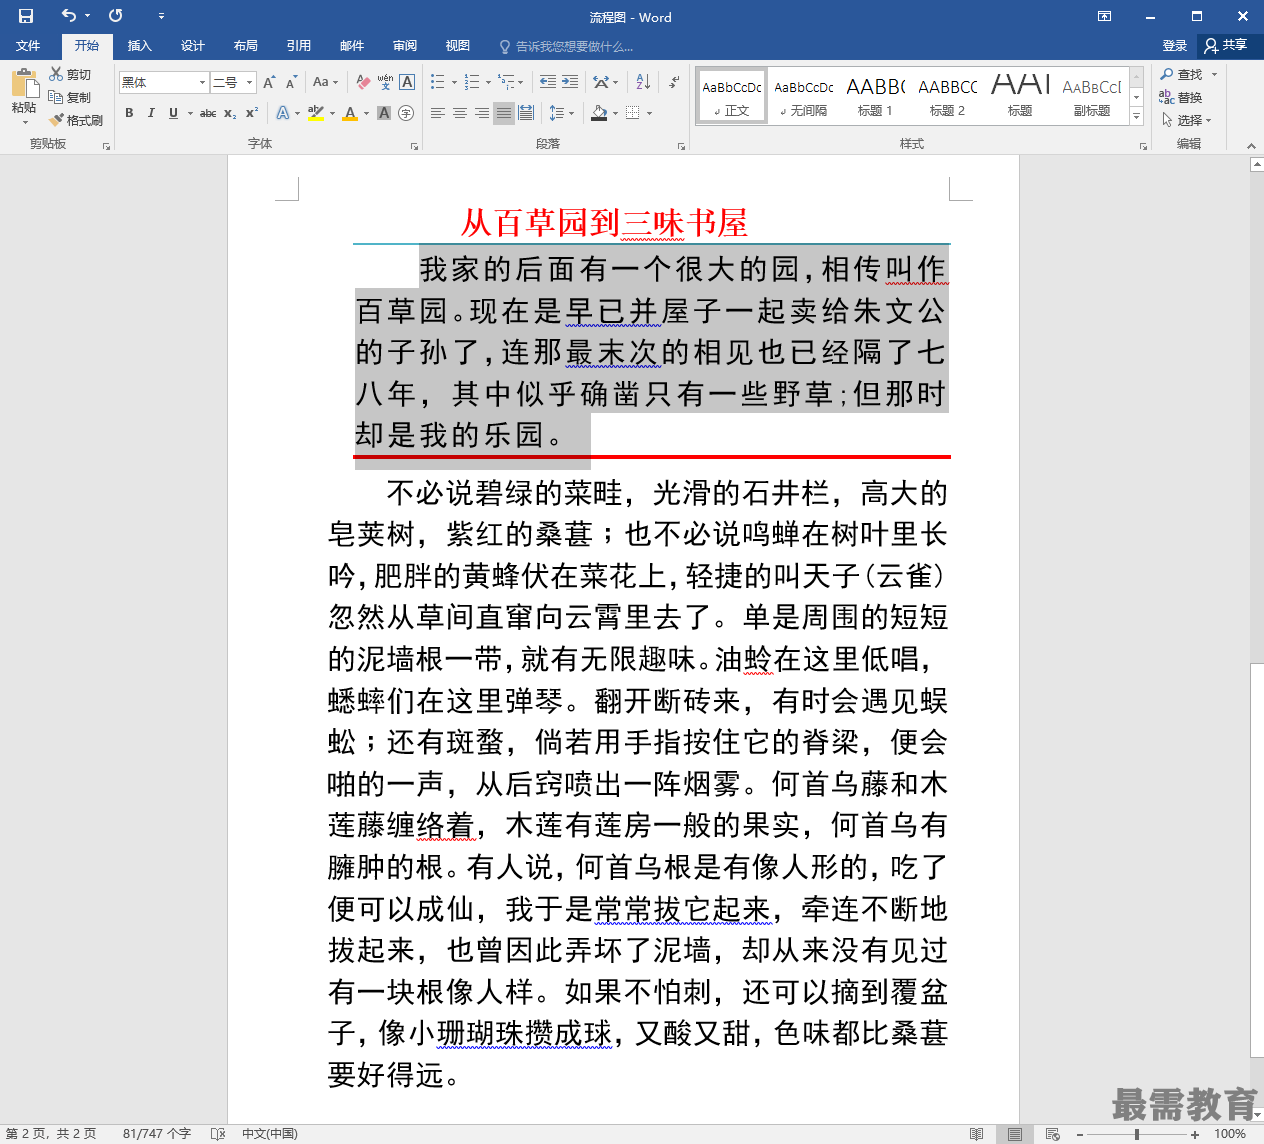Expand the styles gallery more arrow

tap(1136, 117)
